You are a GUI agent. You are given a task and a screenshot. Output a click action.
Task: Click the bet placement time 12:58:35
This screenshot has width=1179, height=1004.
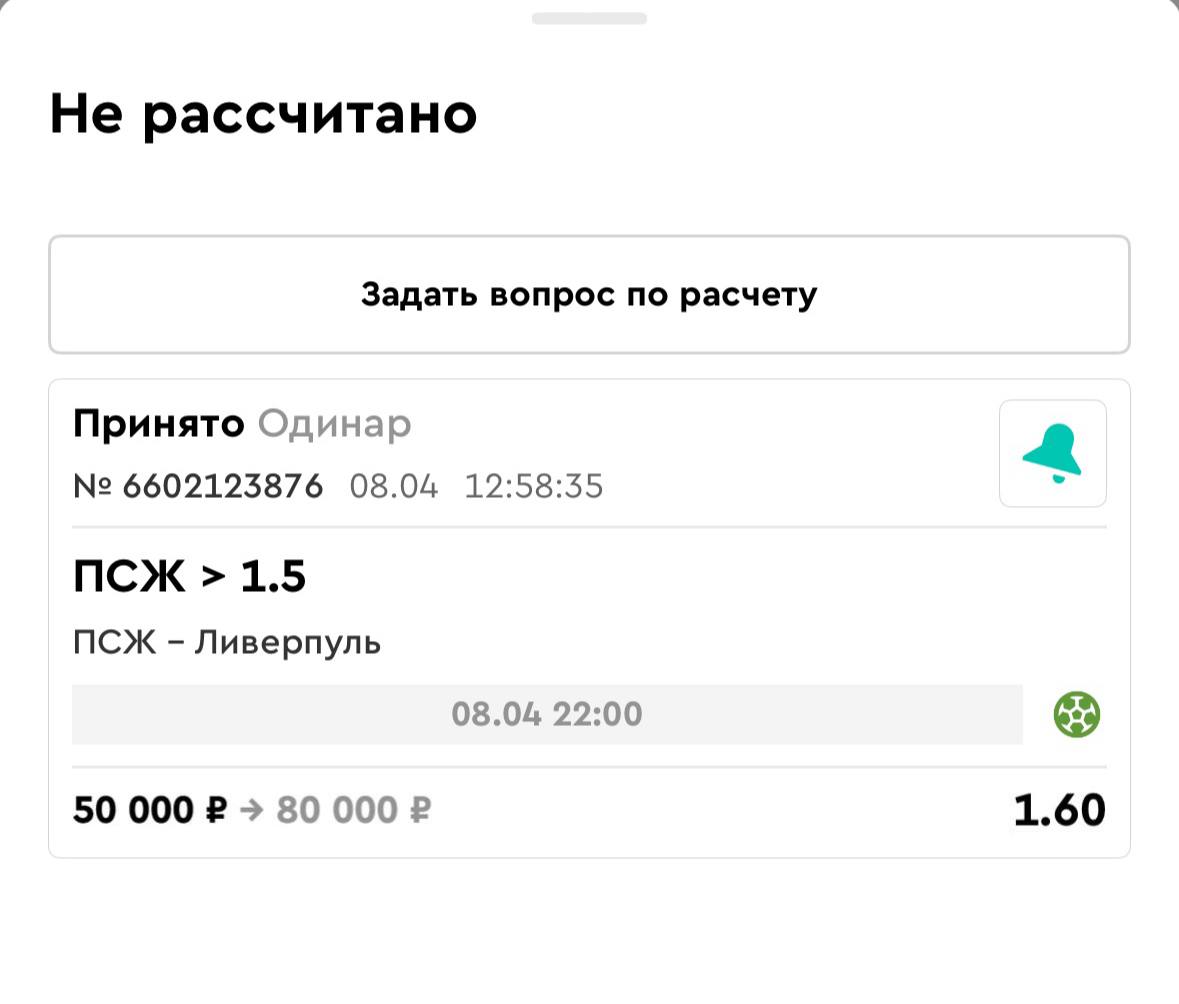(534, 487)
